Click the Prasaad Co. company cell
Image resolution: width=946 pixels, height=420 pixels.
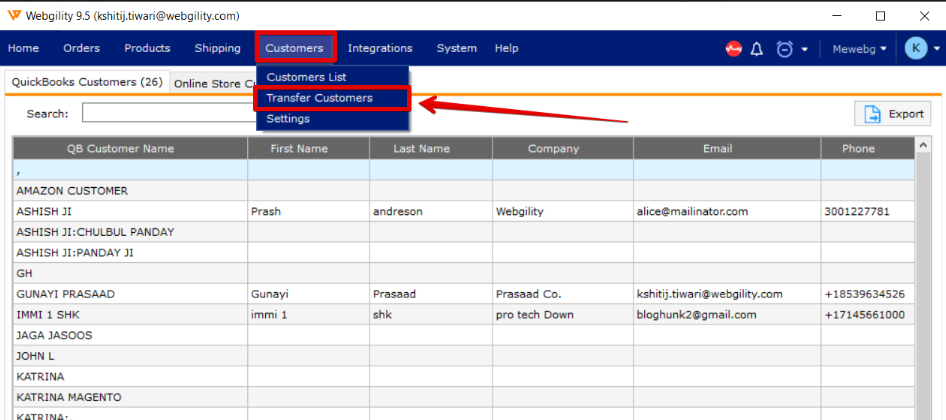563,294
